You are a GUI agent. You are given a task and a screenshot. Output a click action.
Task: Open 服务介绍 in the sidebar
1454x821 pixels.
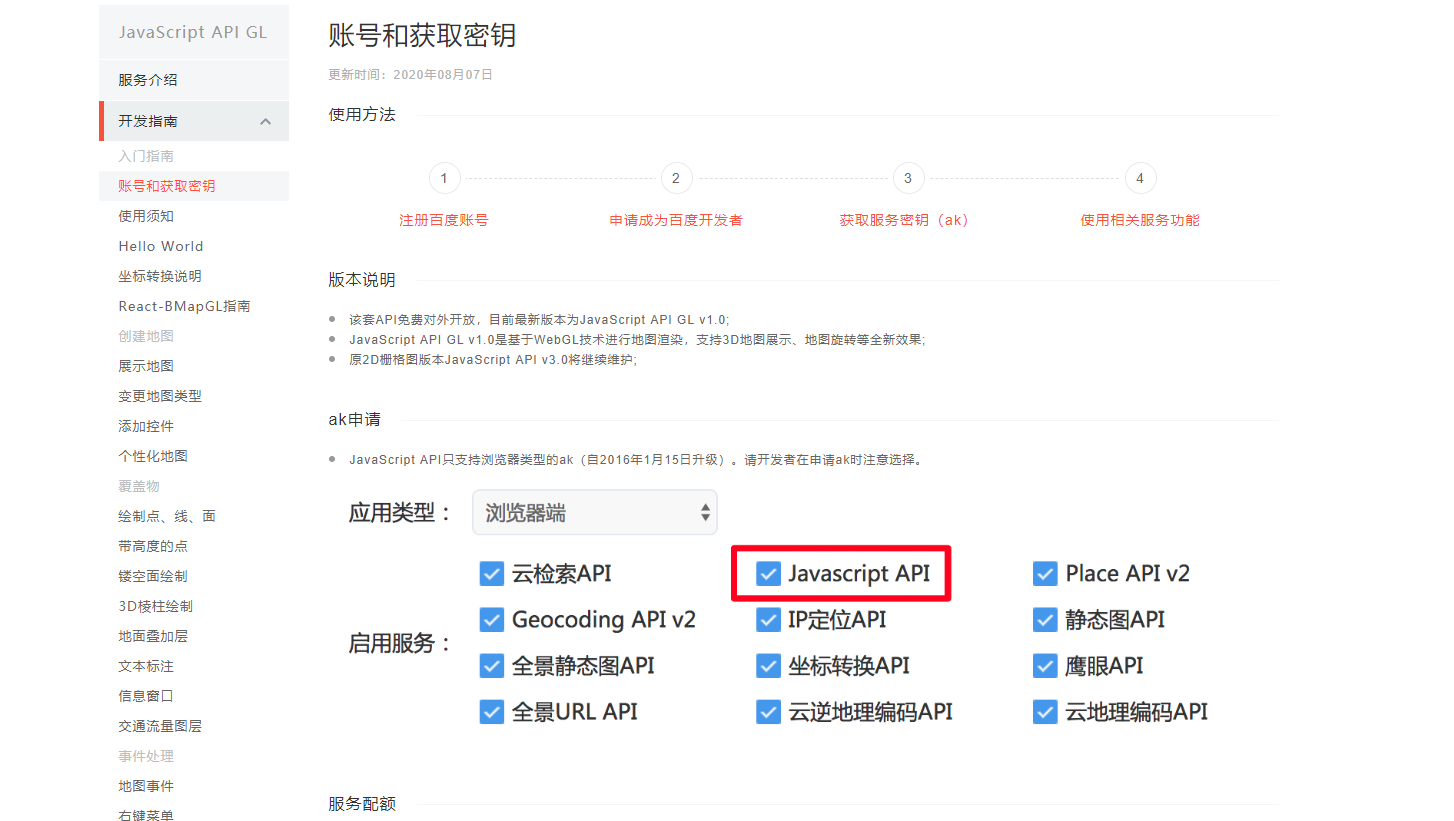pos(194,80)
